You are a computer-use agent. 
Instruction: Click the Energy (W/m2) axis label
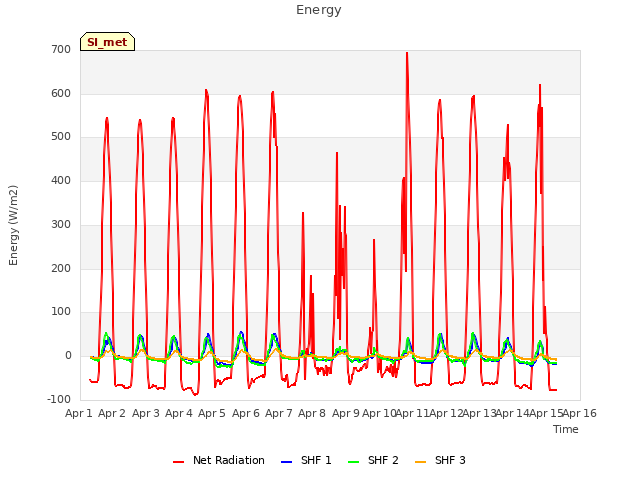tap(13, 225)
